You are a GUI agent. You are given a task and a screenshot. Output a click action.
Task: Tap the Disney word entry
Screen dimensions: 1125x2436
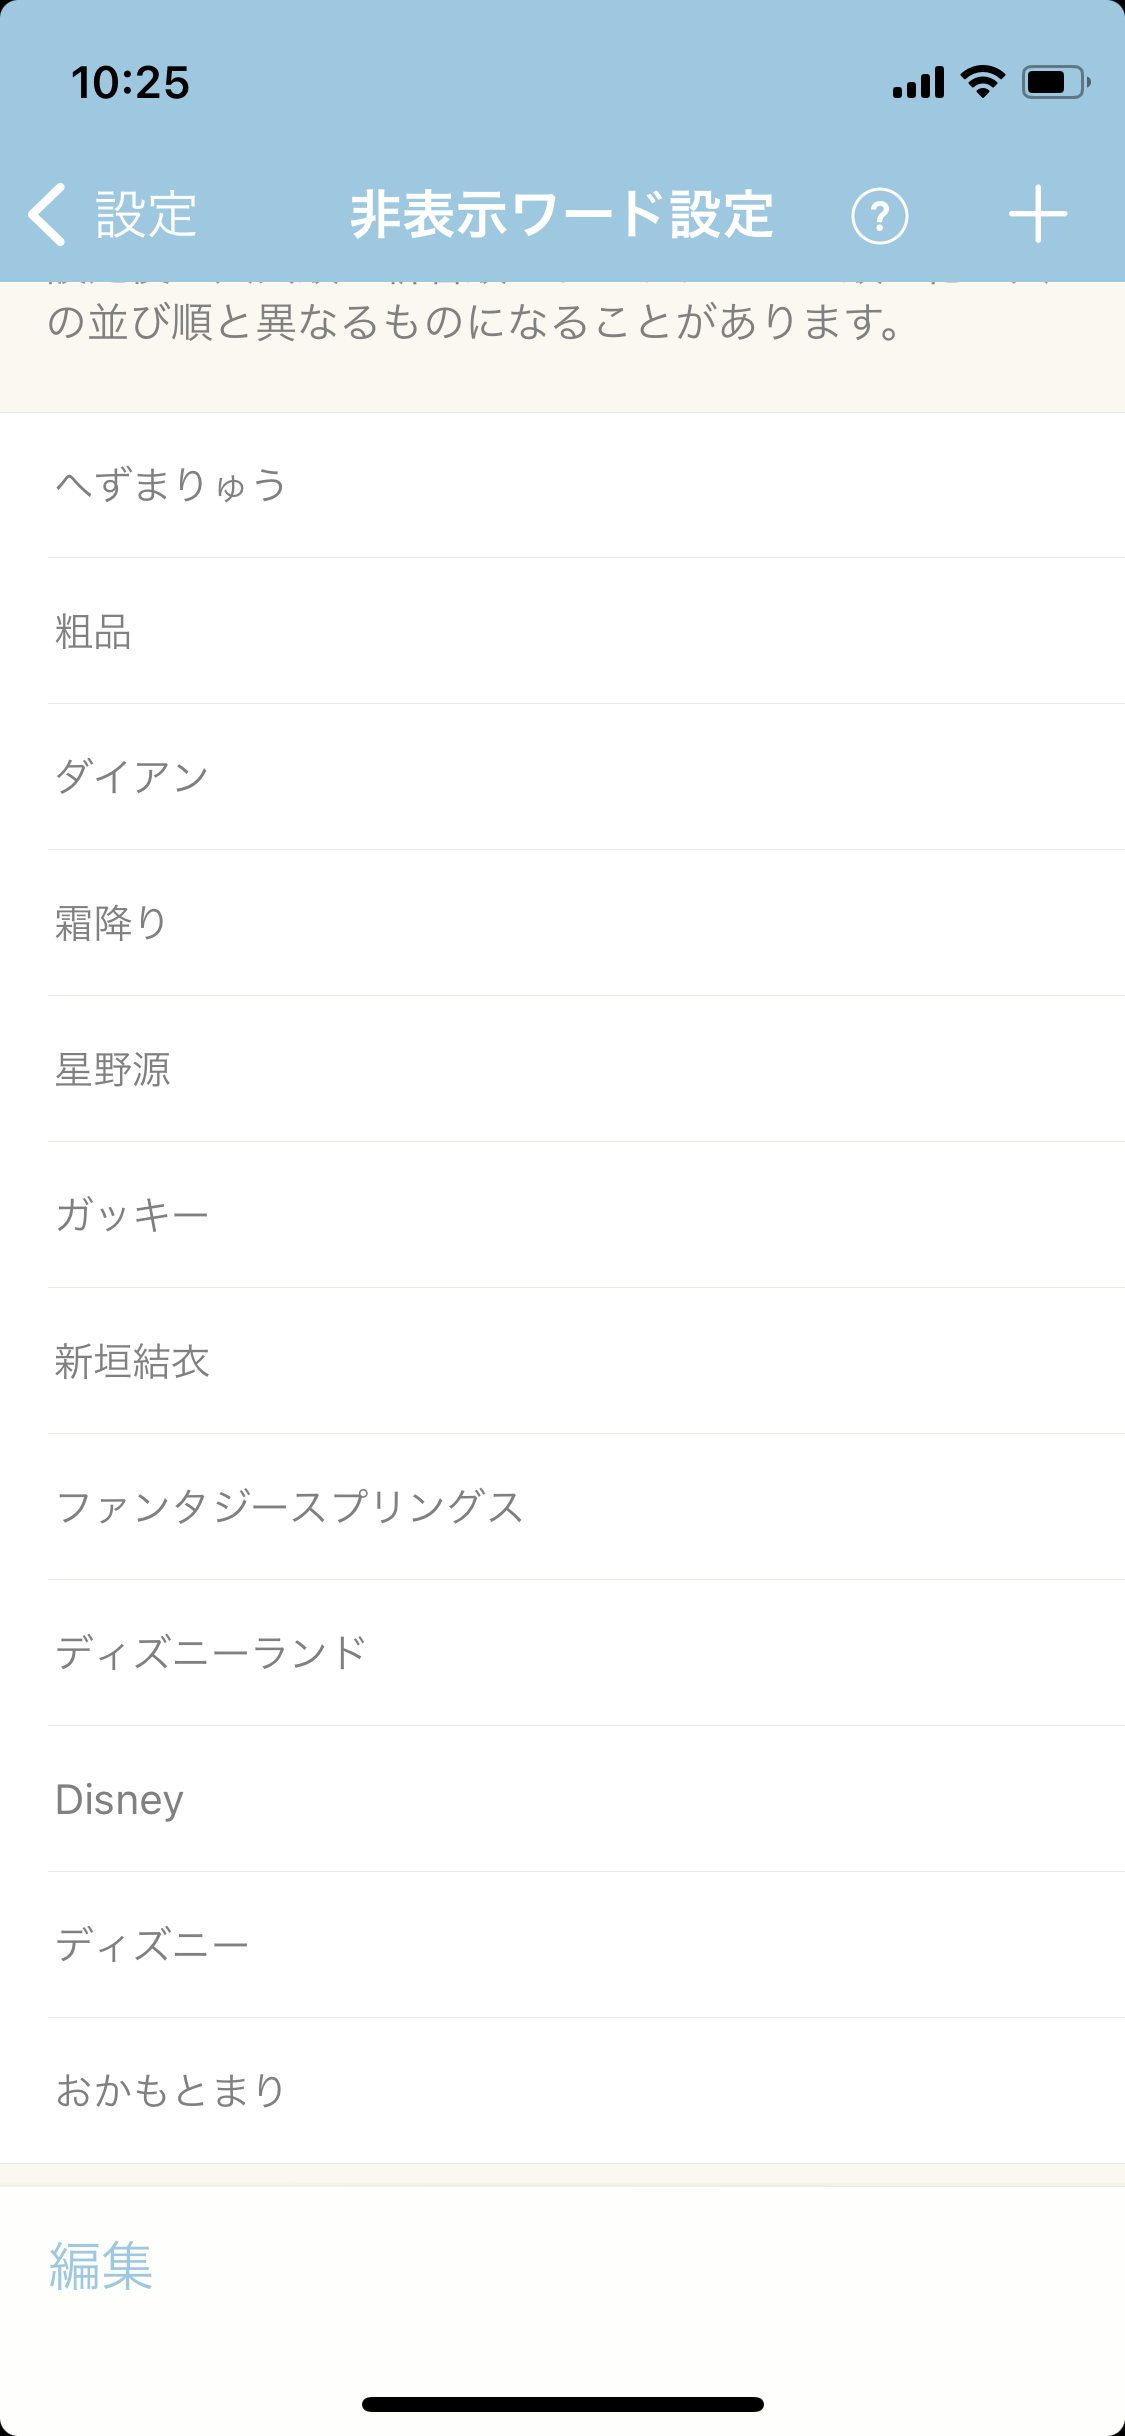(x=562, y=1799)
